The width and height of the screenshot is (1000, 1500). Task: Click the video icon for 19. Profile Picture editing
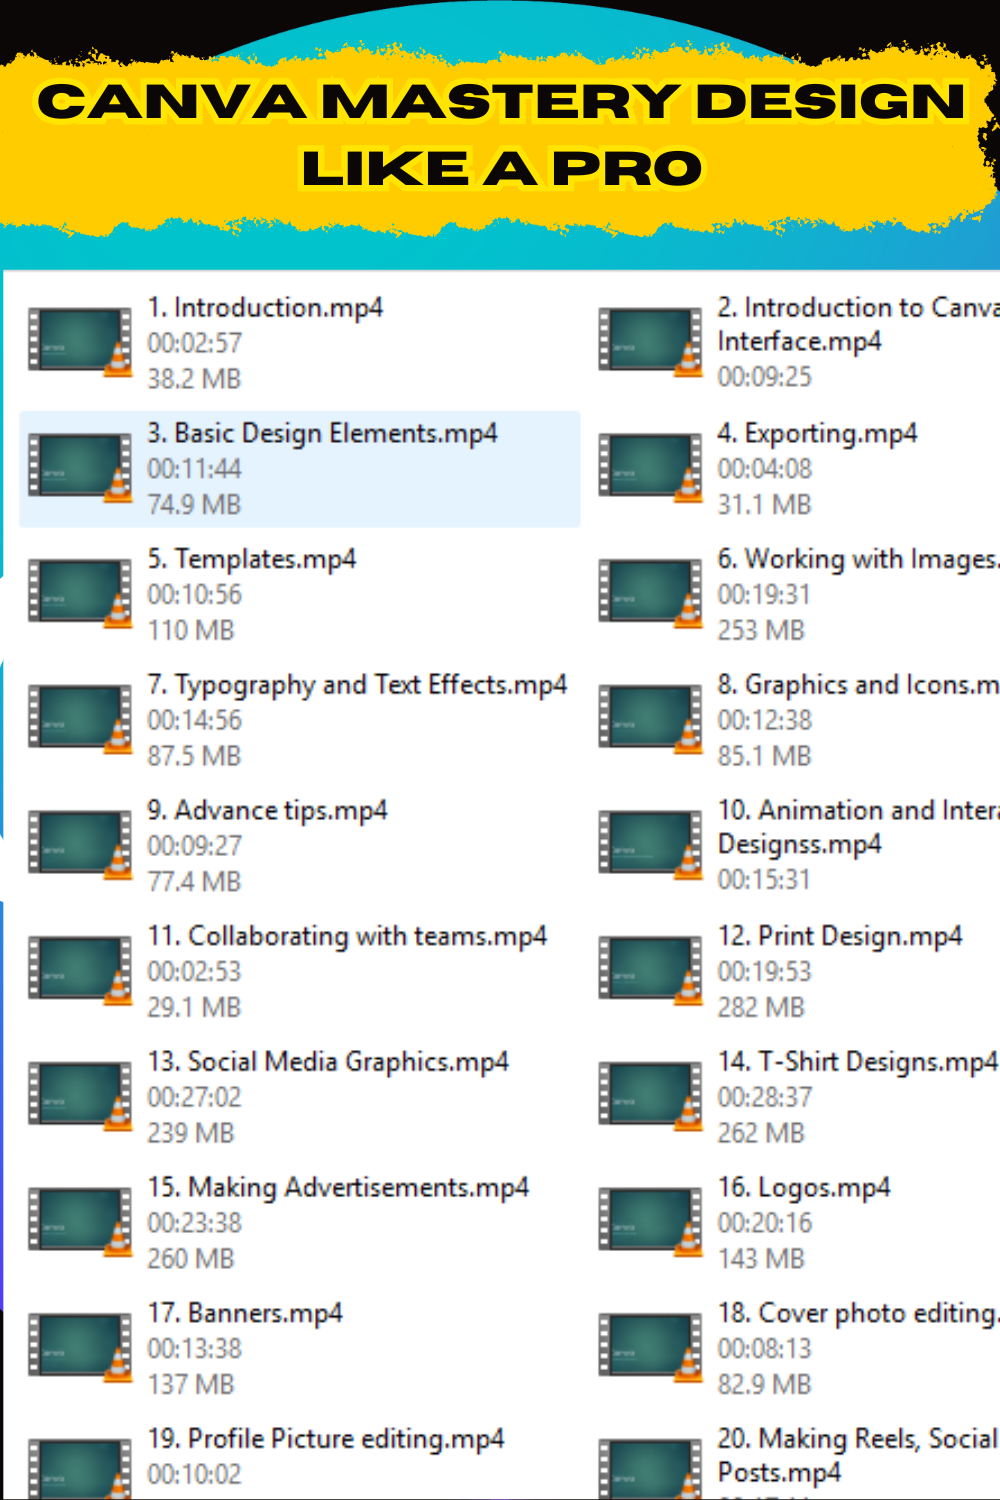(x=80, y=1470)
